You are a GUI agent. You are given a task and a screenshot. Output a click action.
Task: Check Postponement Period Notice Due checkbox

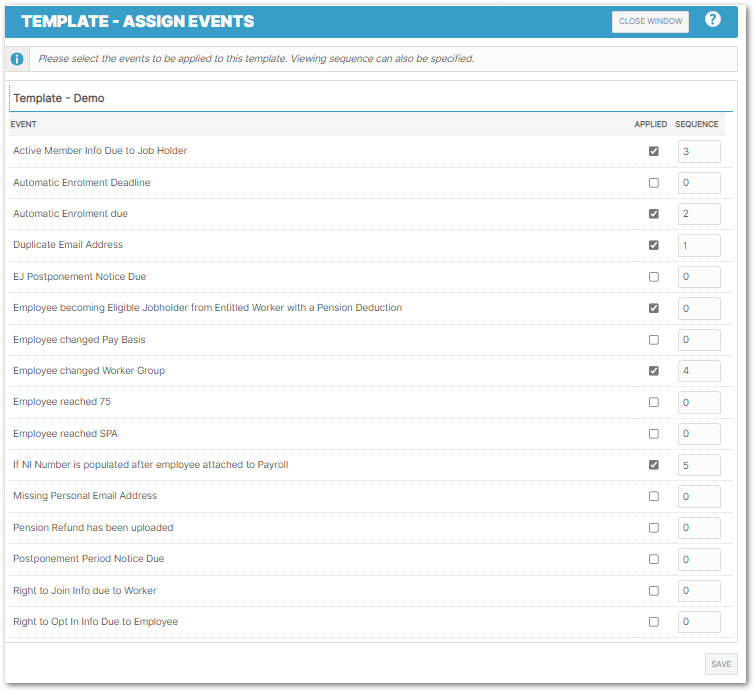coord(654,559)
